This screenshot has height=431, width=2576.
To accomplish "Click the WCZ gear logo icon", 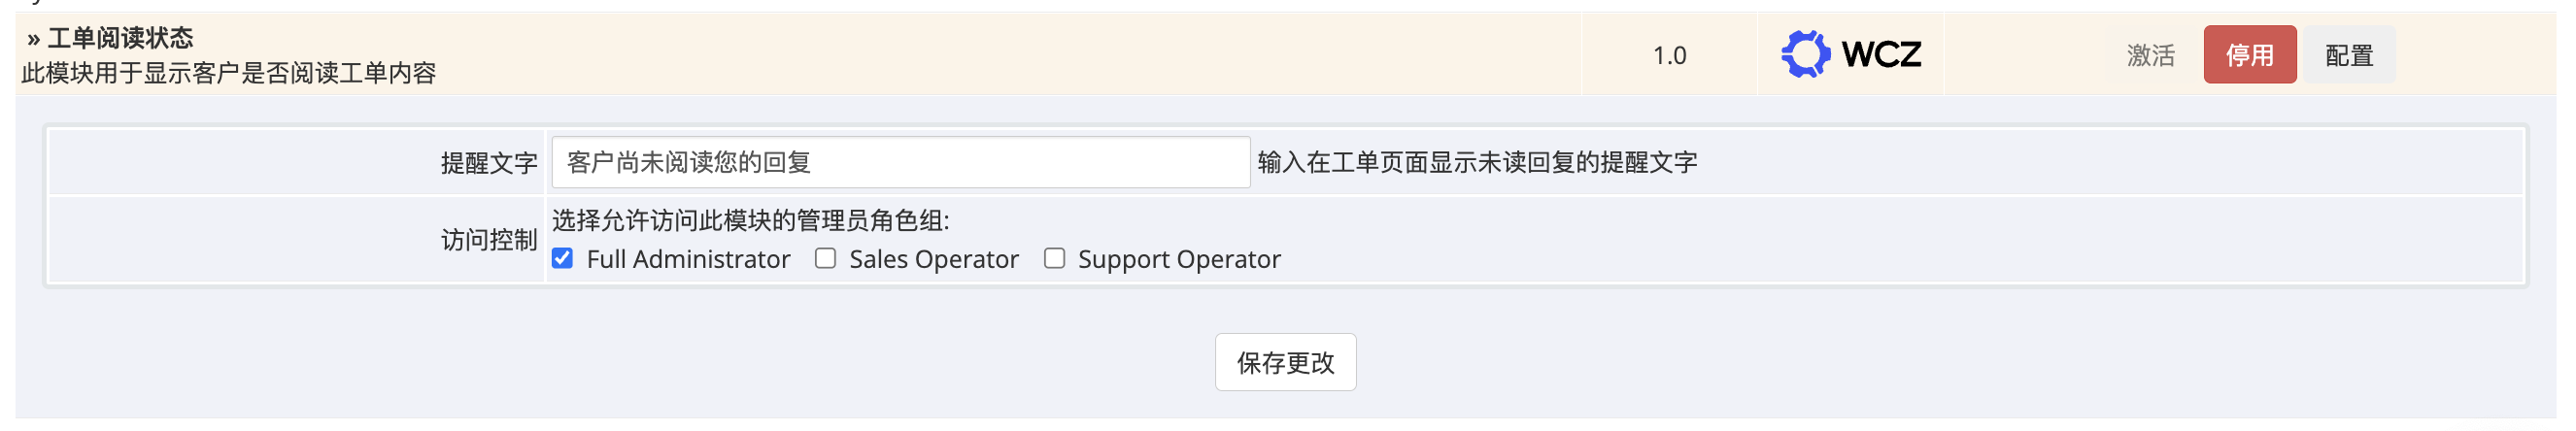I will tap(1804, 54).
